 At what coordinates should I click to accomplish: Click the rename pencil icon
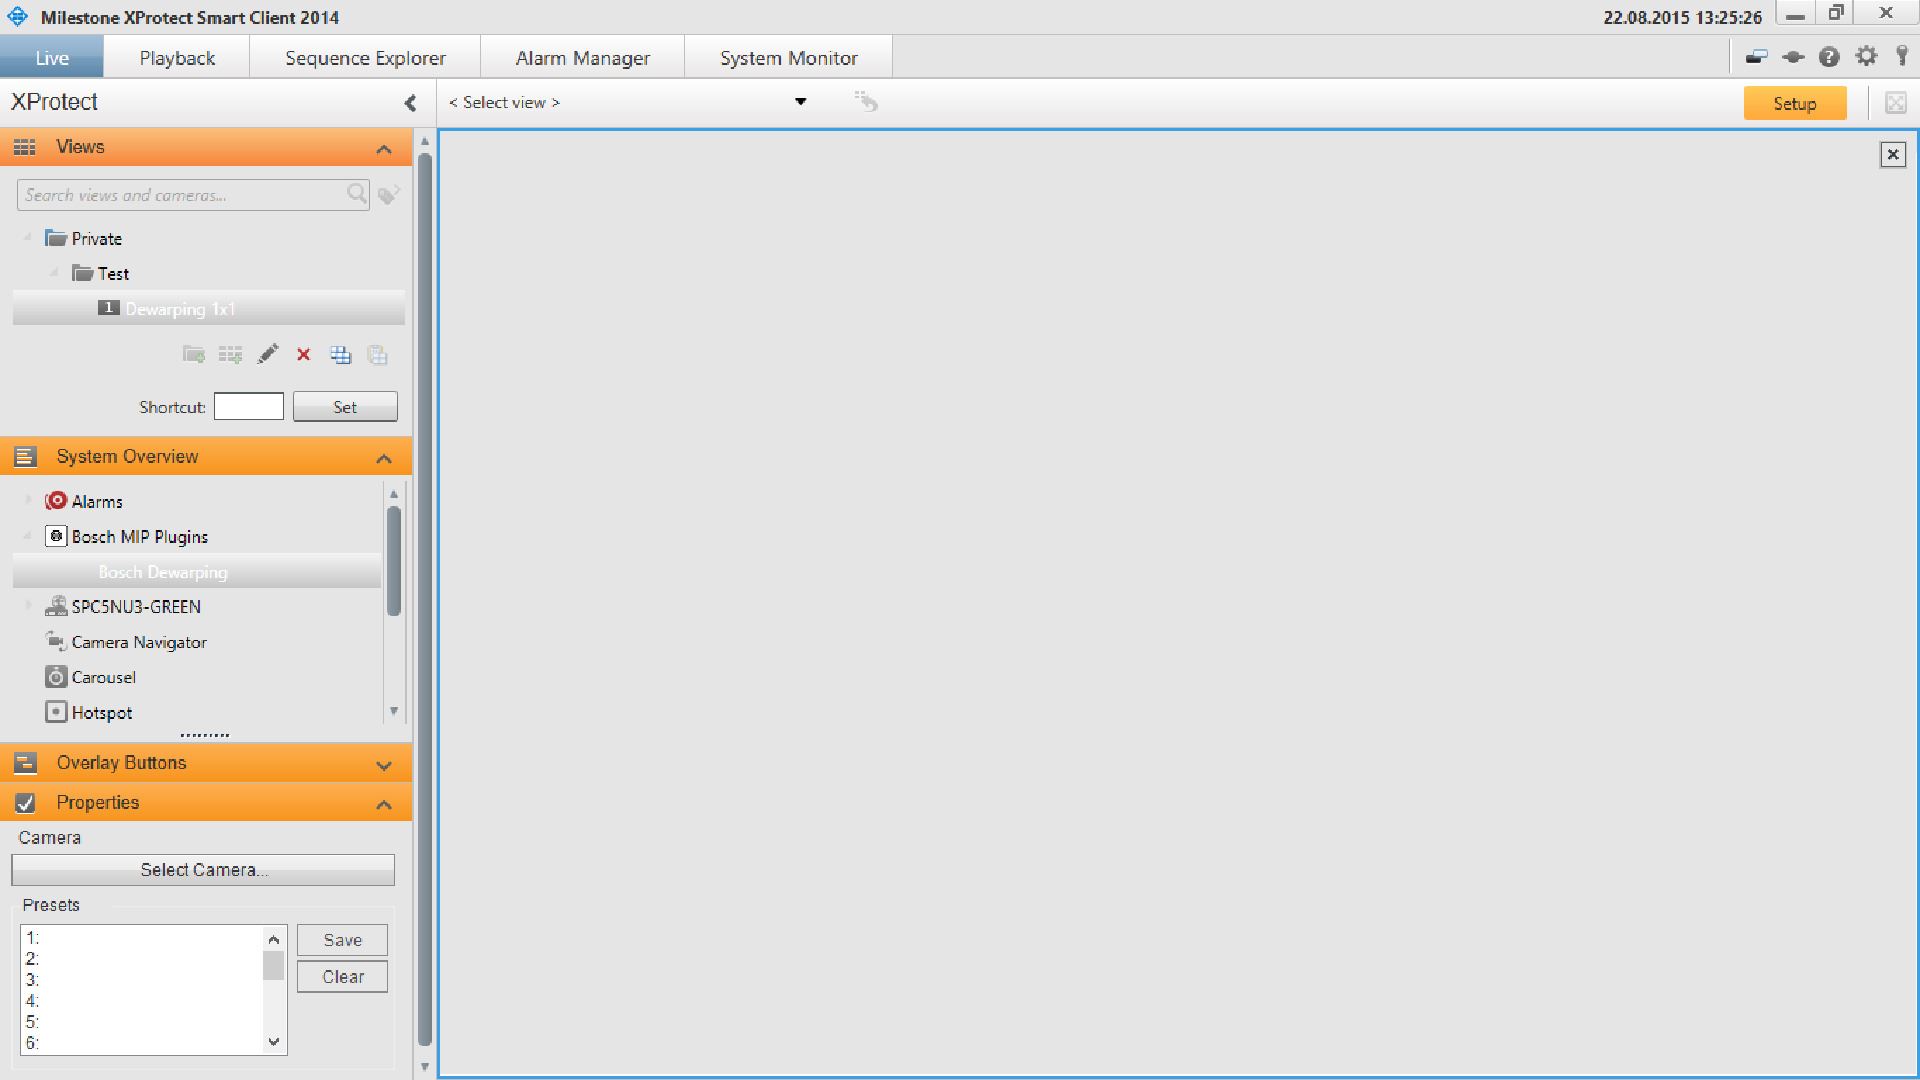(267, 354)
